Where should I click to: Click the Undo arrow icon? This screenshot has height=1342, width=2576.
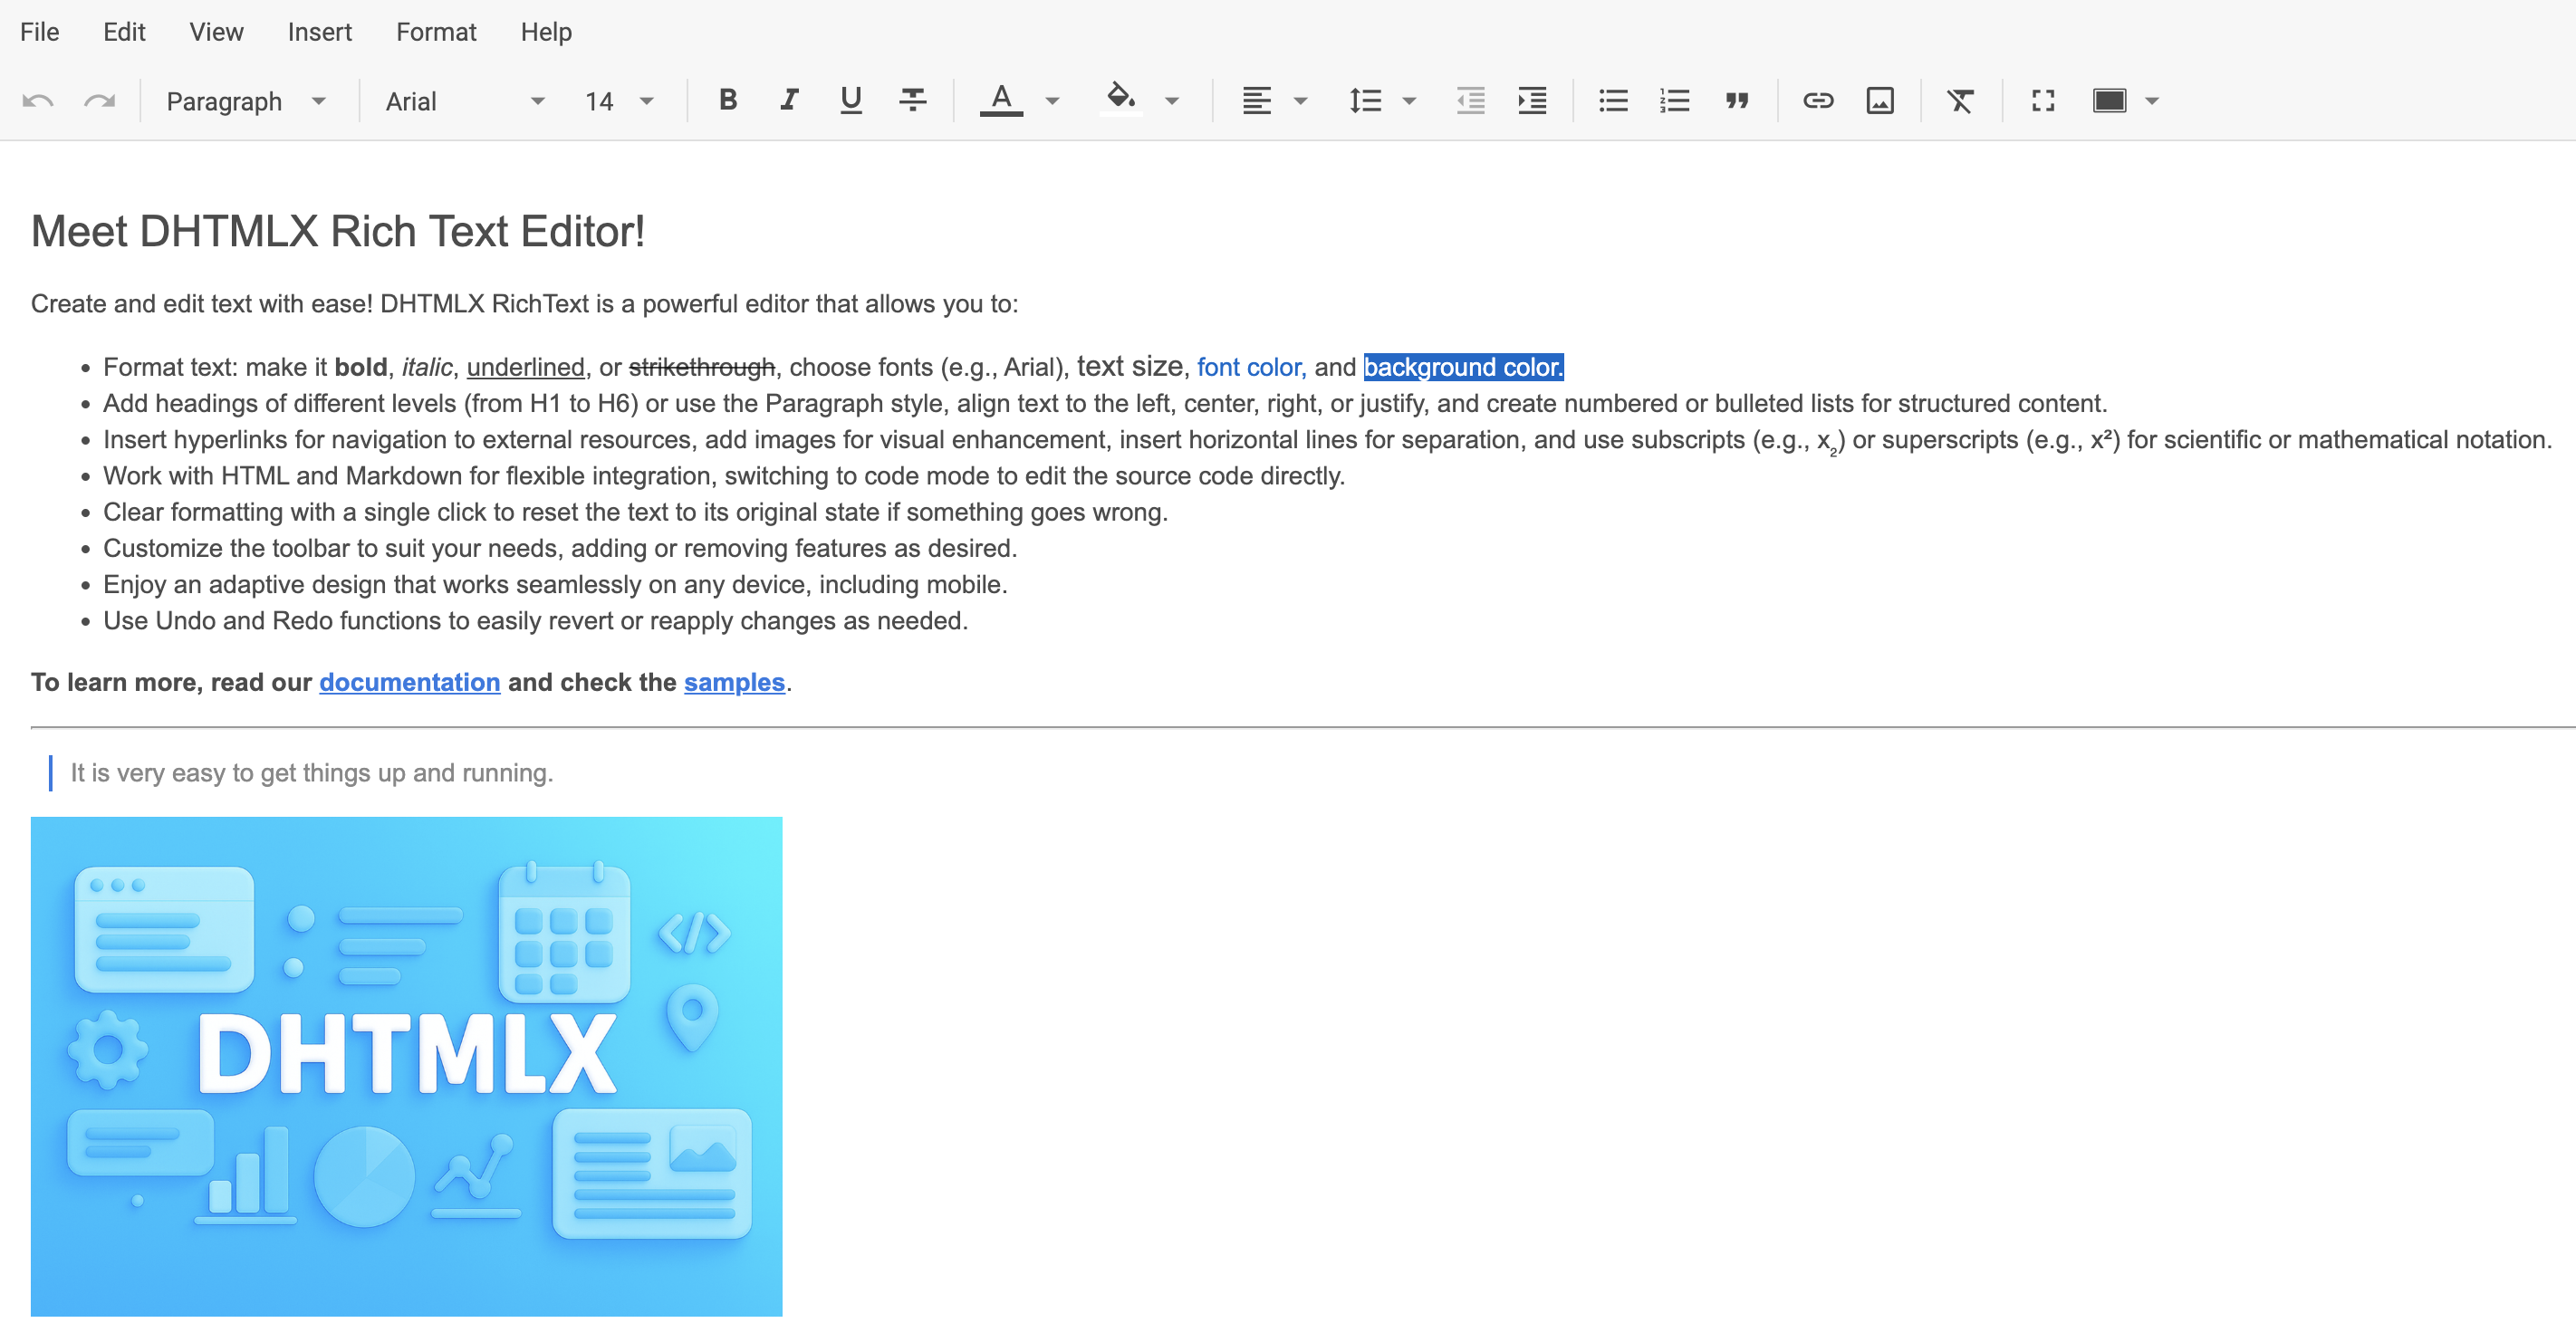tap(38, 101)
